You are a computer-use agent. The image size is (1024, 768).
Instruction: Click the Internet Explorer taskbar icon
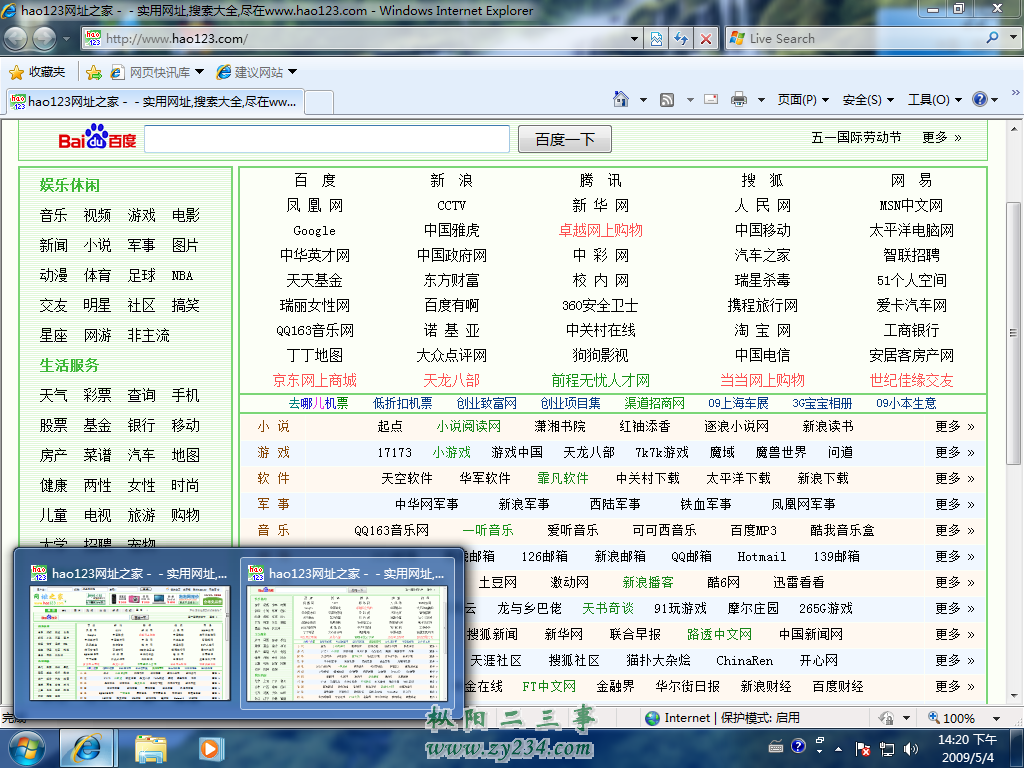coord(87,749)
